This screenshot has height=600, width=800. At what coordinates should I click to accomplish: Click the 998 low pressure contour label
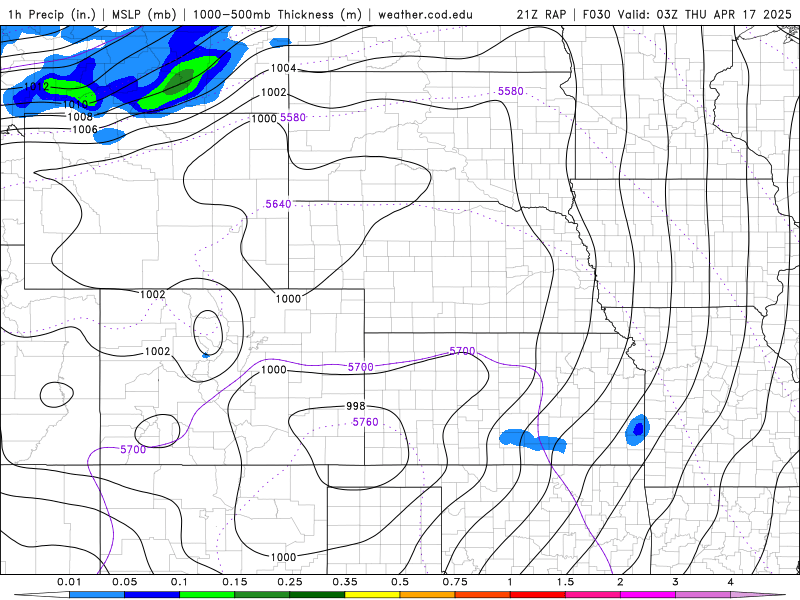(356, 406)
